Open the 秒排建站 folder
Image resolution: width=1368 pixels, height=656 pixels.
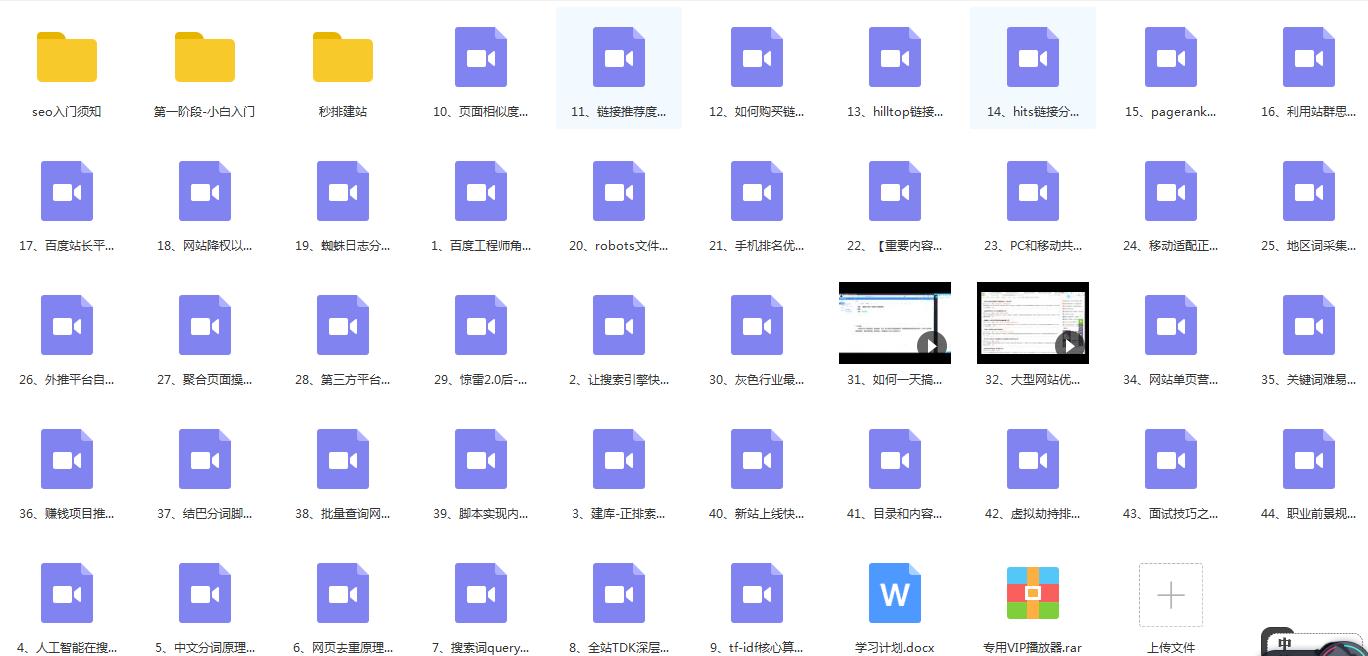(x=342, y=57)
